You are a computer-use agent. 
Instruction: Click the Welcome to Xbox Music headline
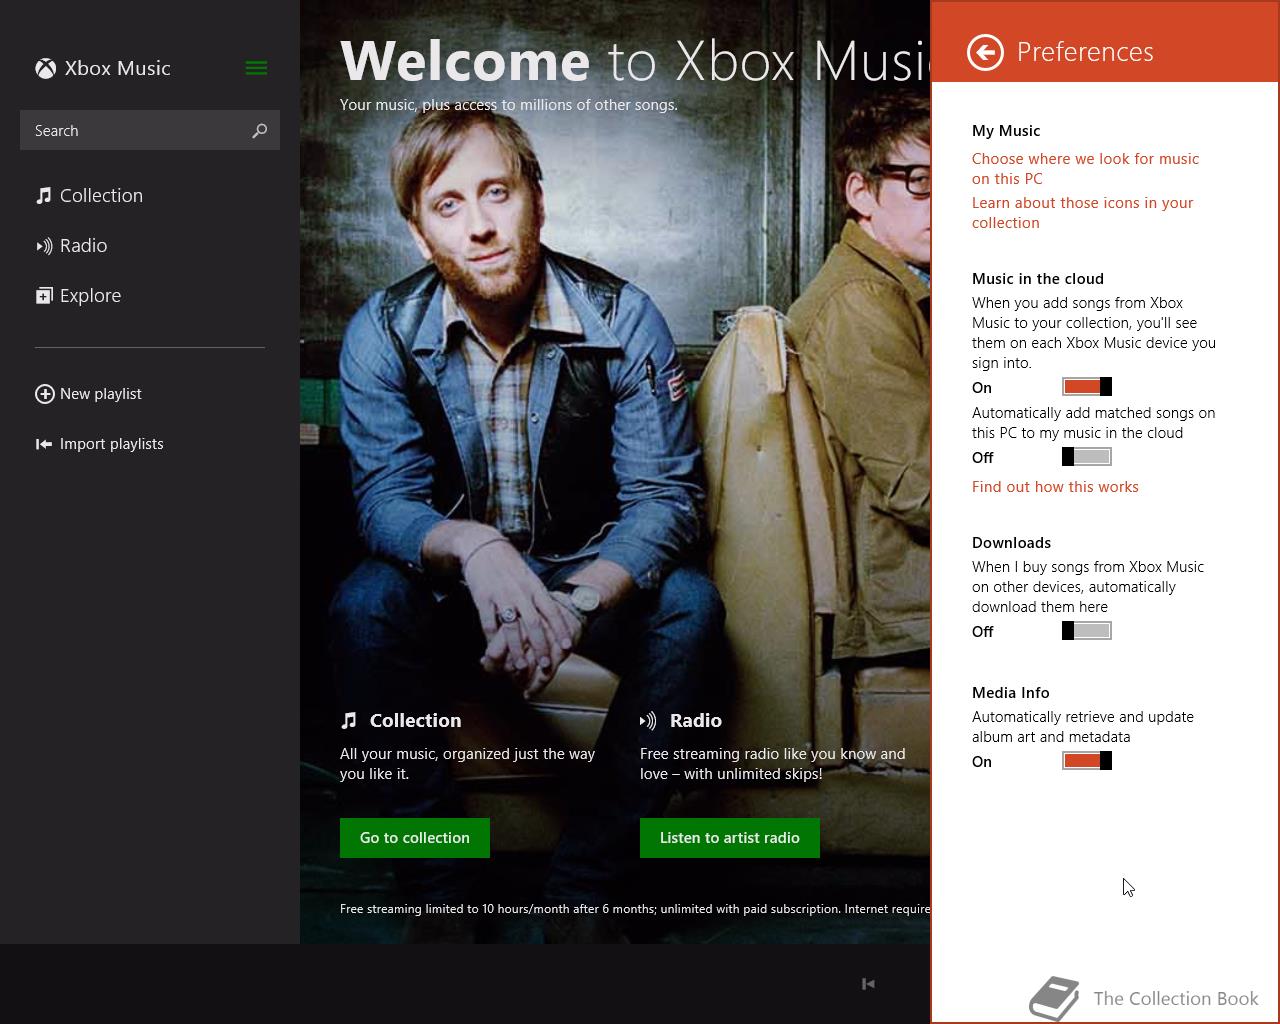[x=635, y=61]
